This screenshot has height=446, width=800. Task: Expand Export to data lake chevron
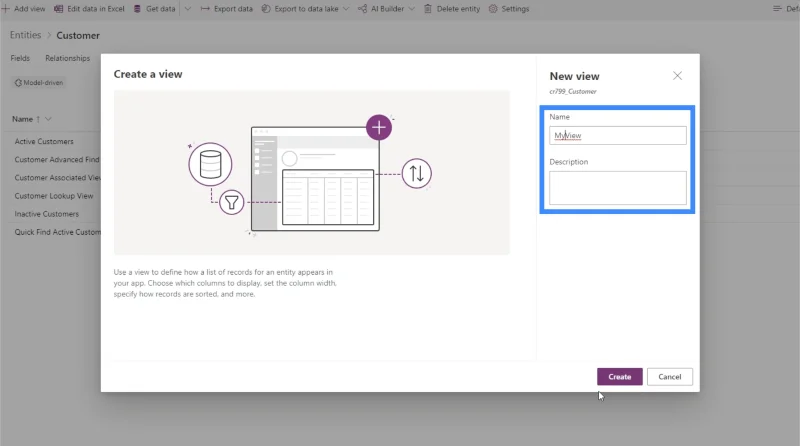coord(346,9)
